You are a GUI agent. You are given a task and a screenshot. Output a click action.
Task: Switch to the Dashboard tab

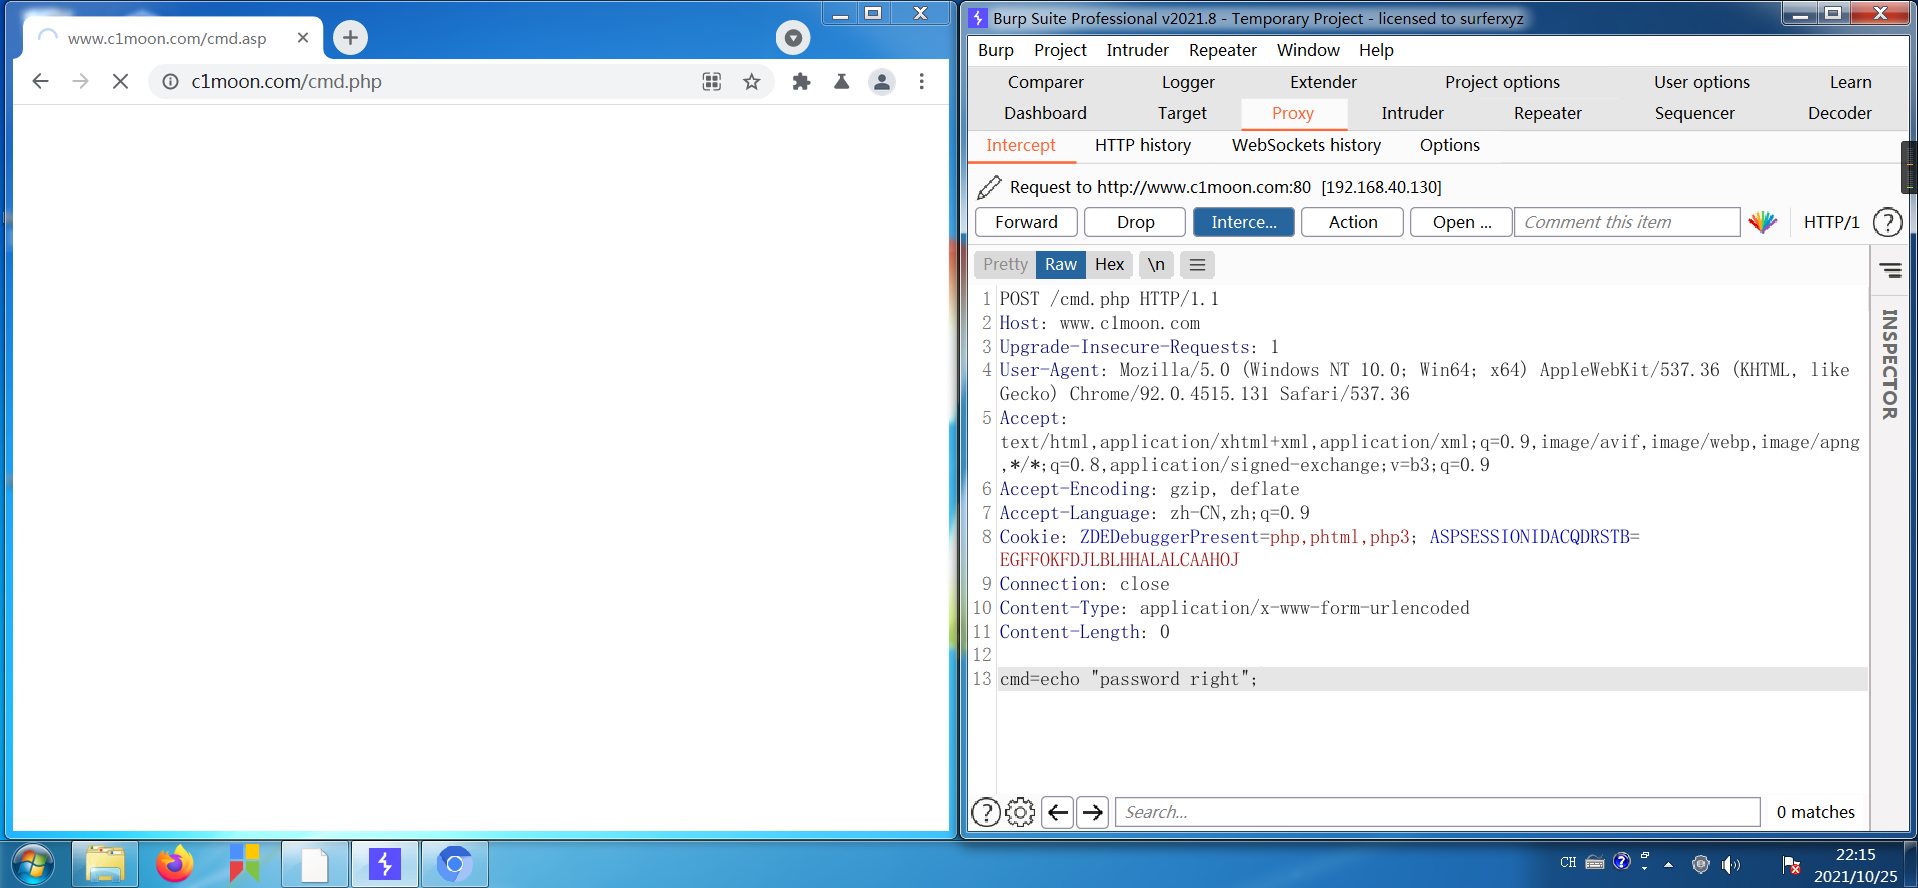pyautogui.click(x=1045, y=113)
